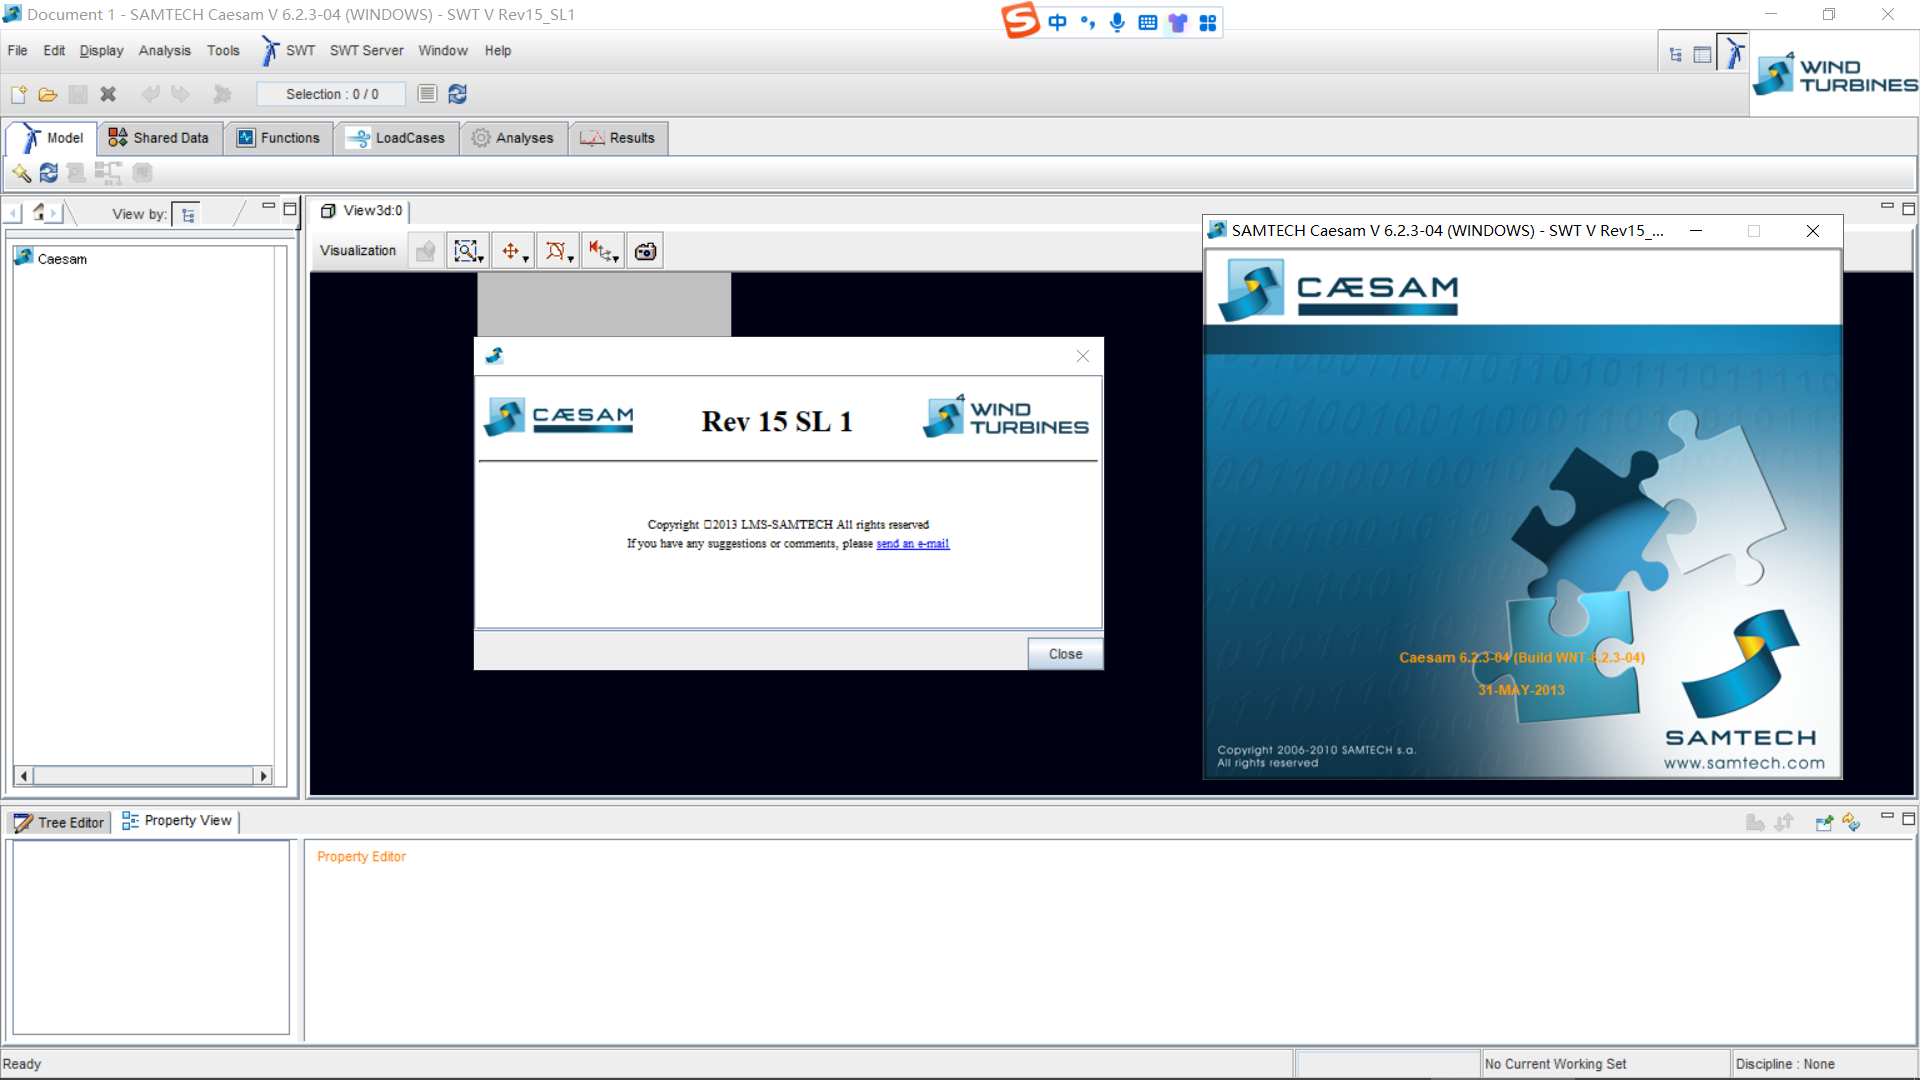Maximize the bottom property panel

point(1908,819)
